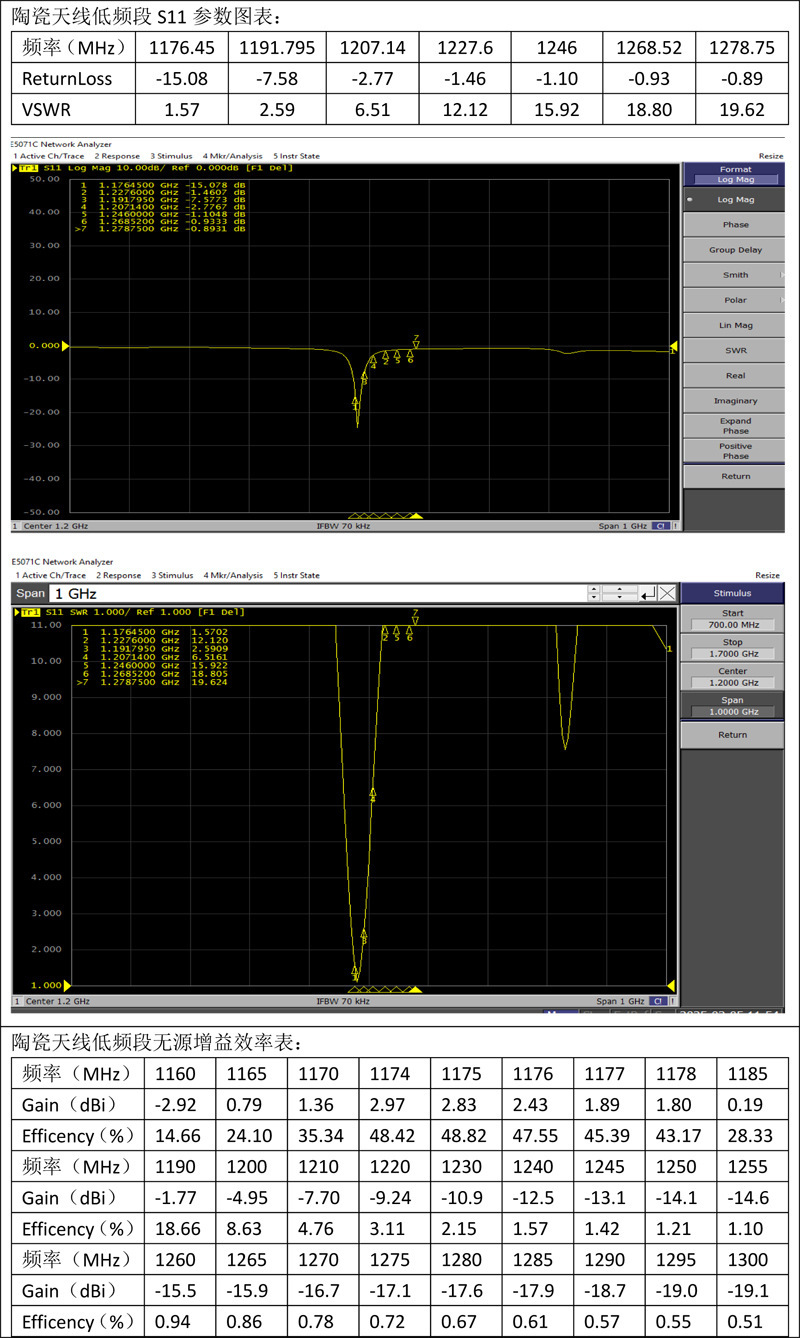This screenshot has height=1338, width=800.
Task: Open 3 Stimulus menu above the Span bar
Action: pos(172,575)
